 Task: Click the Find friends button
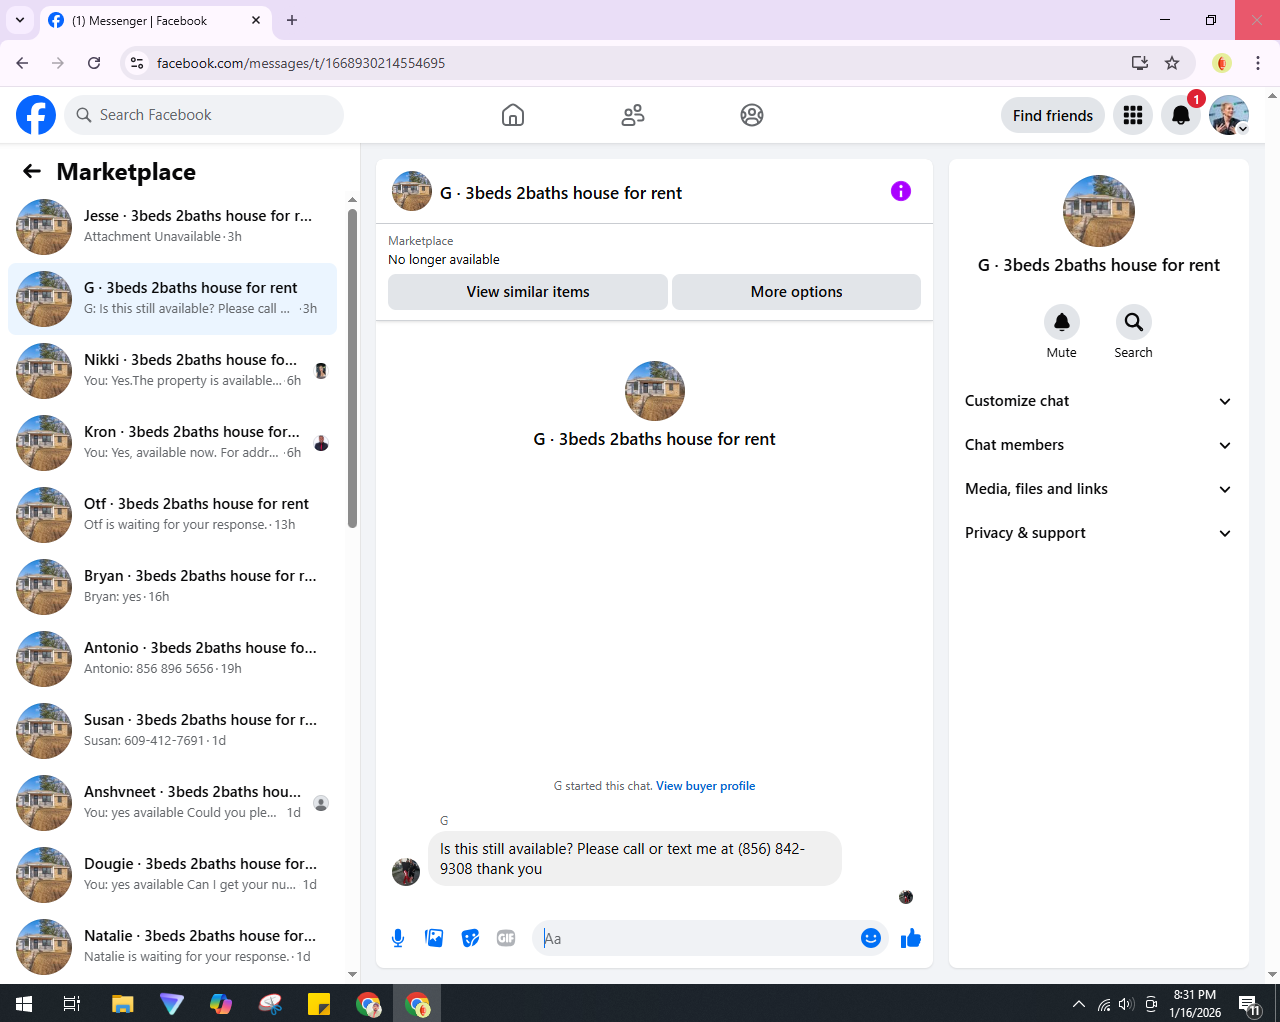[x=1053, y=115]
